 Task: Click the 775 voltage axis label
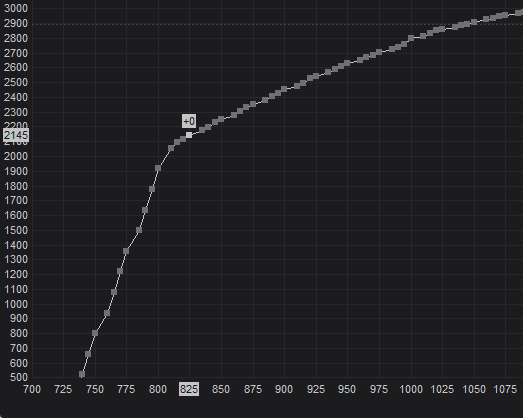pos(126,389)
